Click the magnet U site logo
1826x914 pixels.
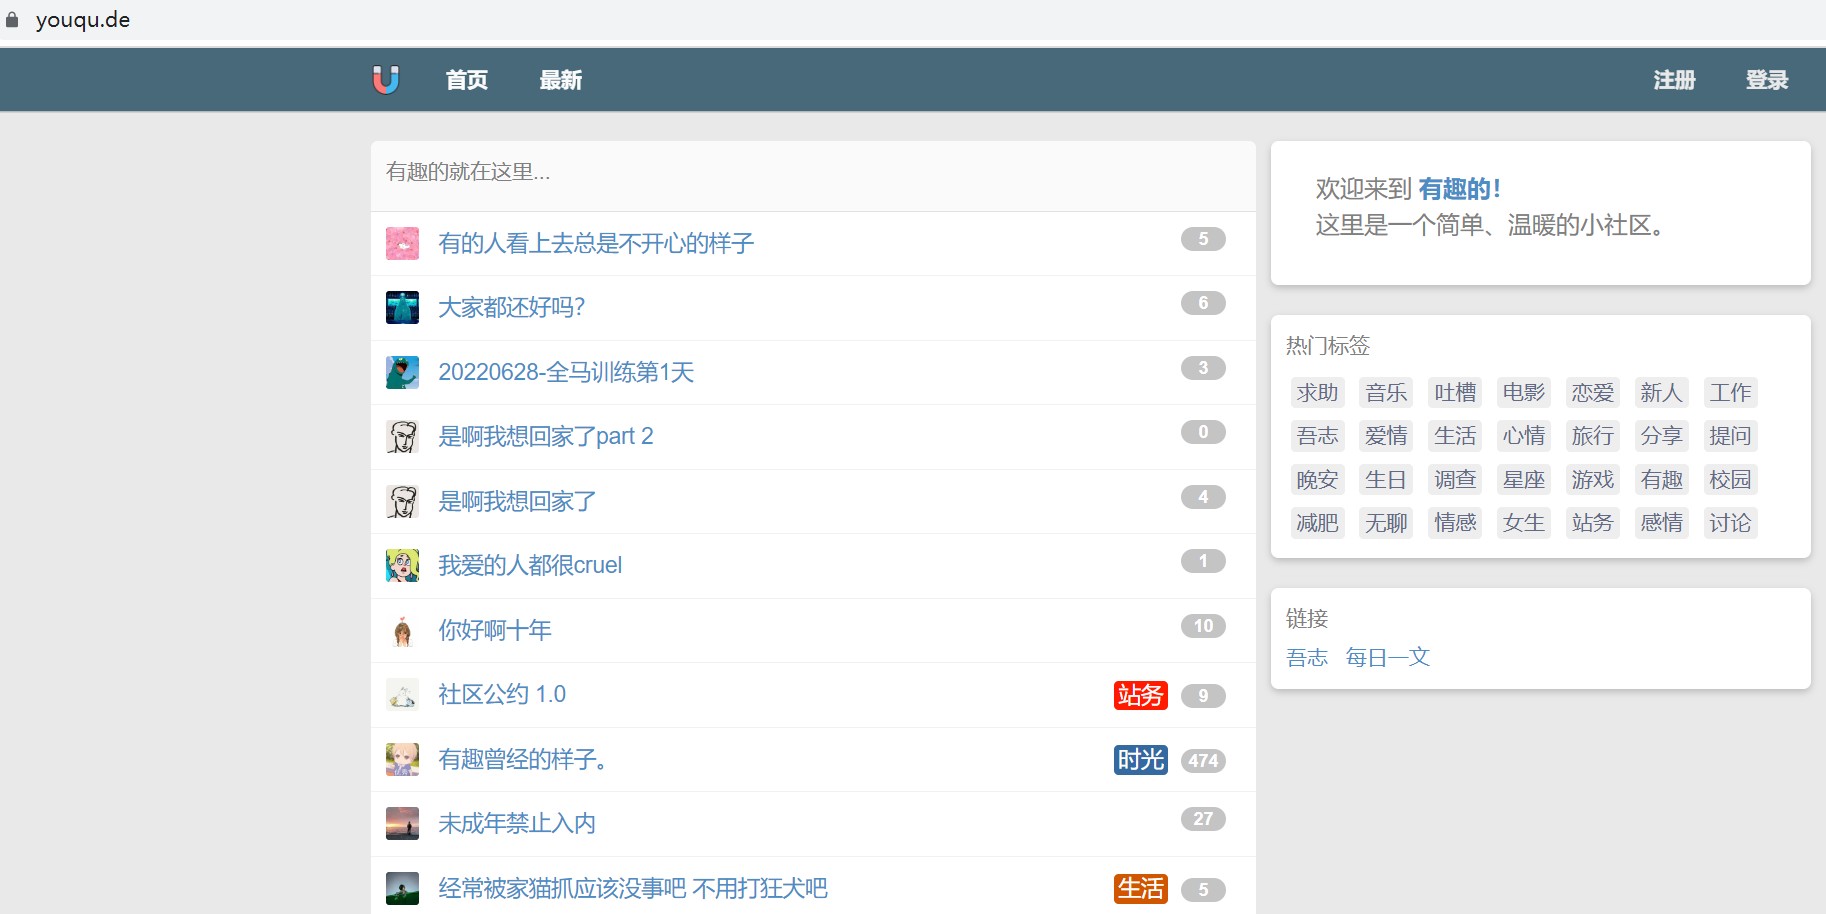(385, 79)
